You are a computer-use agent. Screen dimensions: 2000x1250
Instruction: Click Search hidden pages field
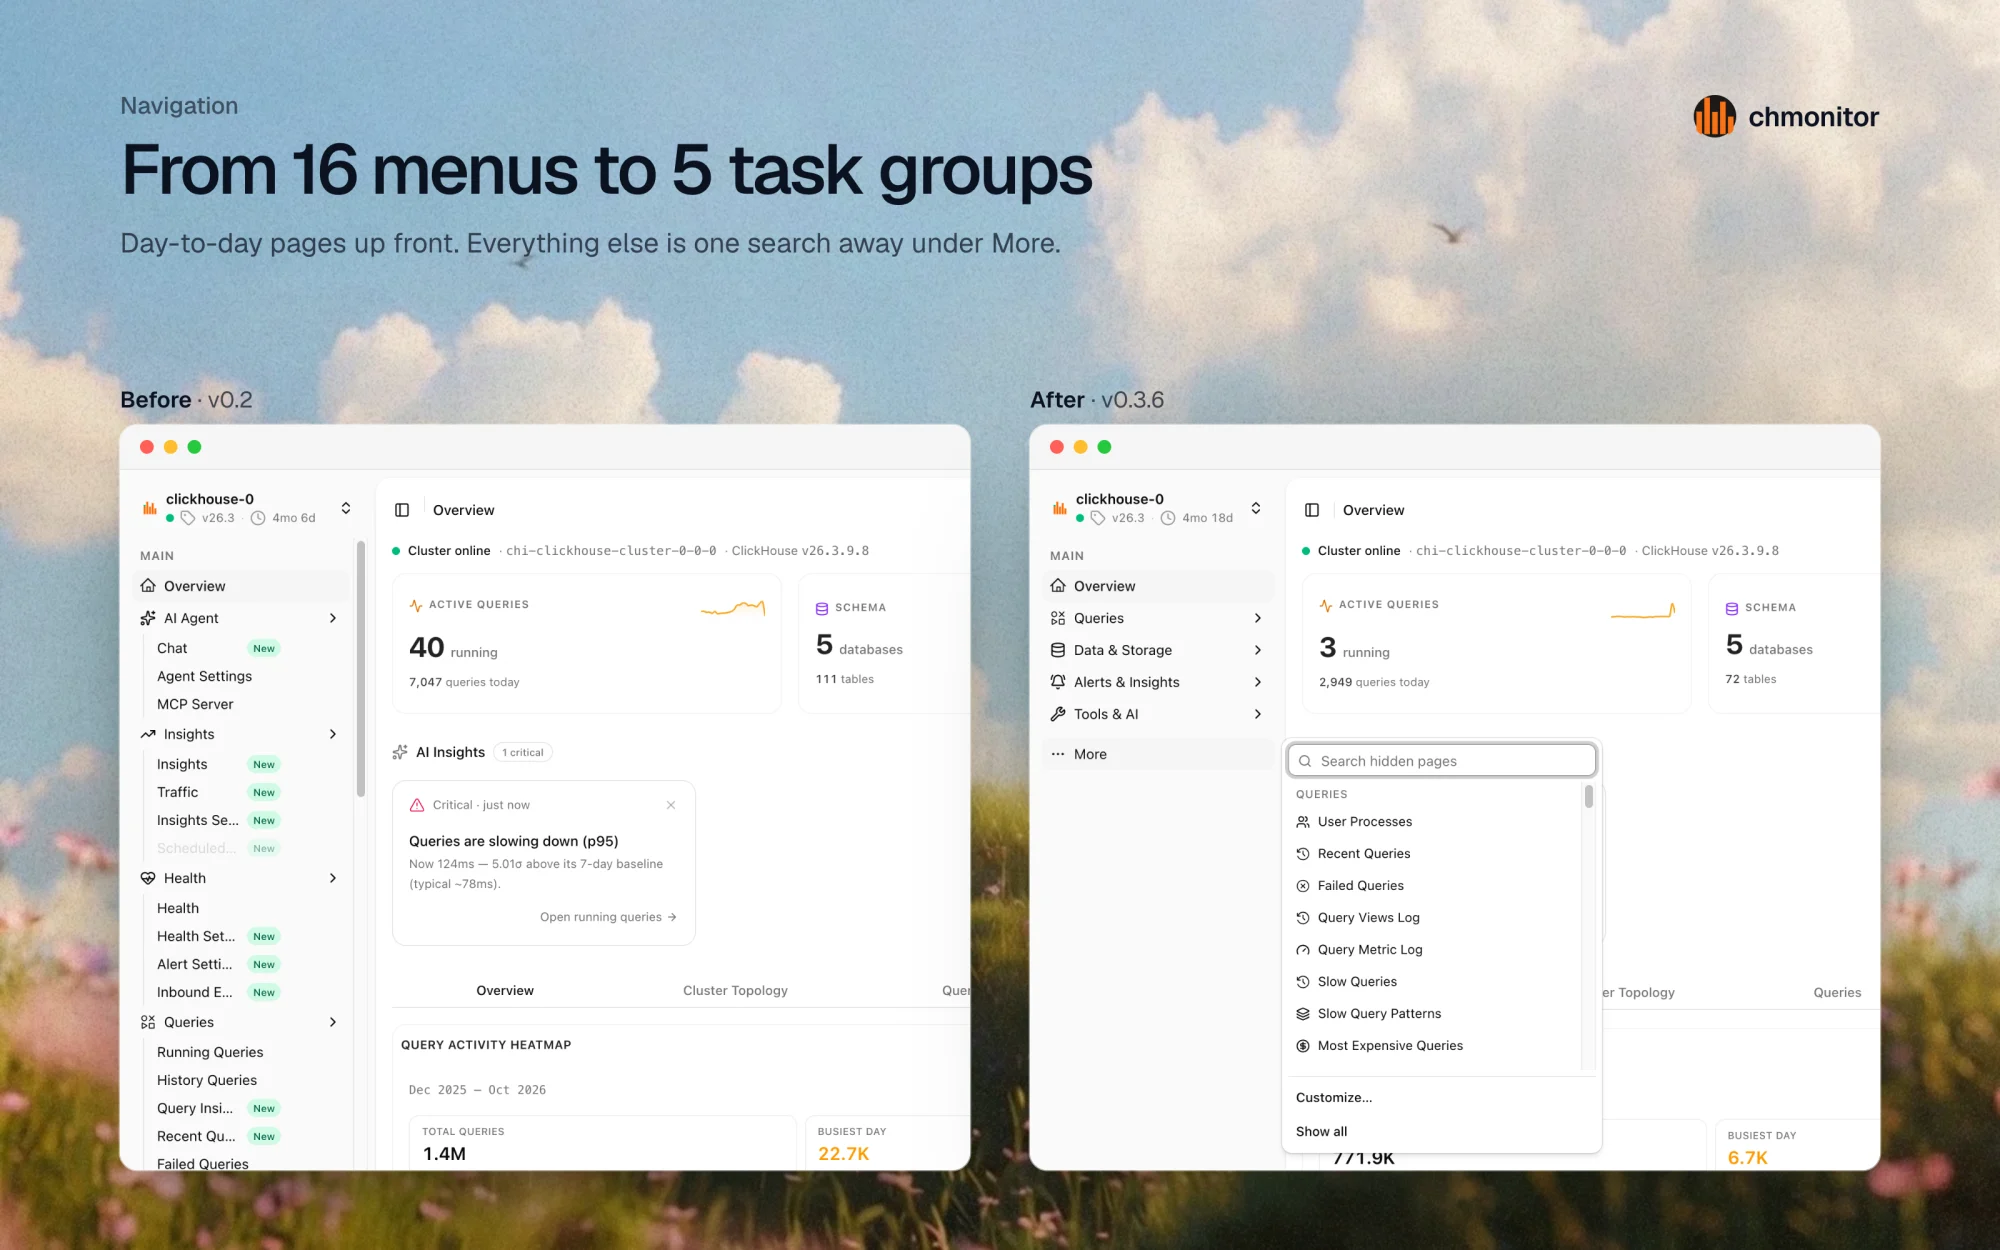click(x=1442, y=761)
